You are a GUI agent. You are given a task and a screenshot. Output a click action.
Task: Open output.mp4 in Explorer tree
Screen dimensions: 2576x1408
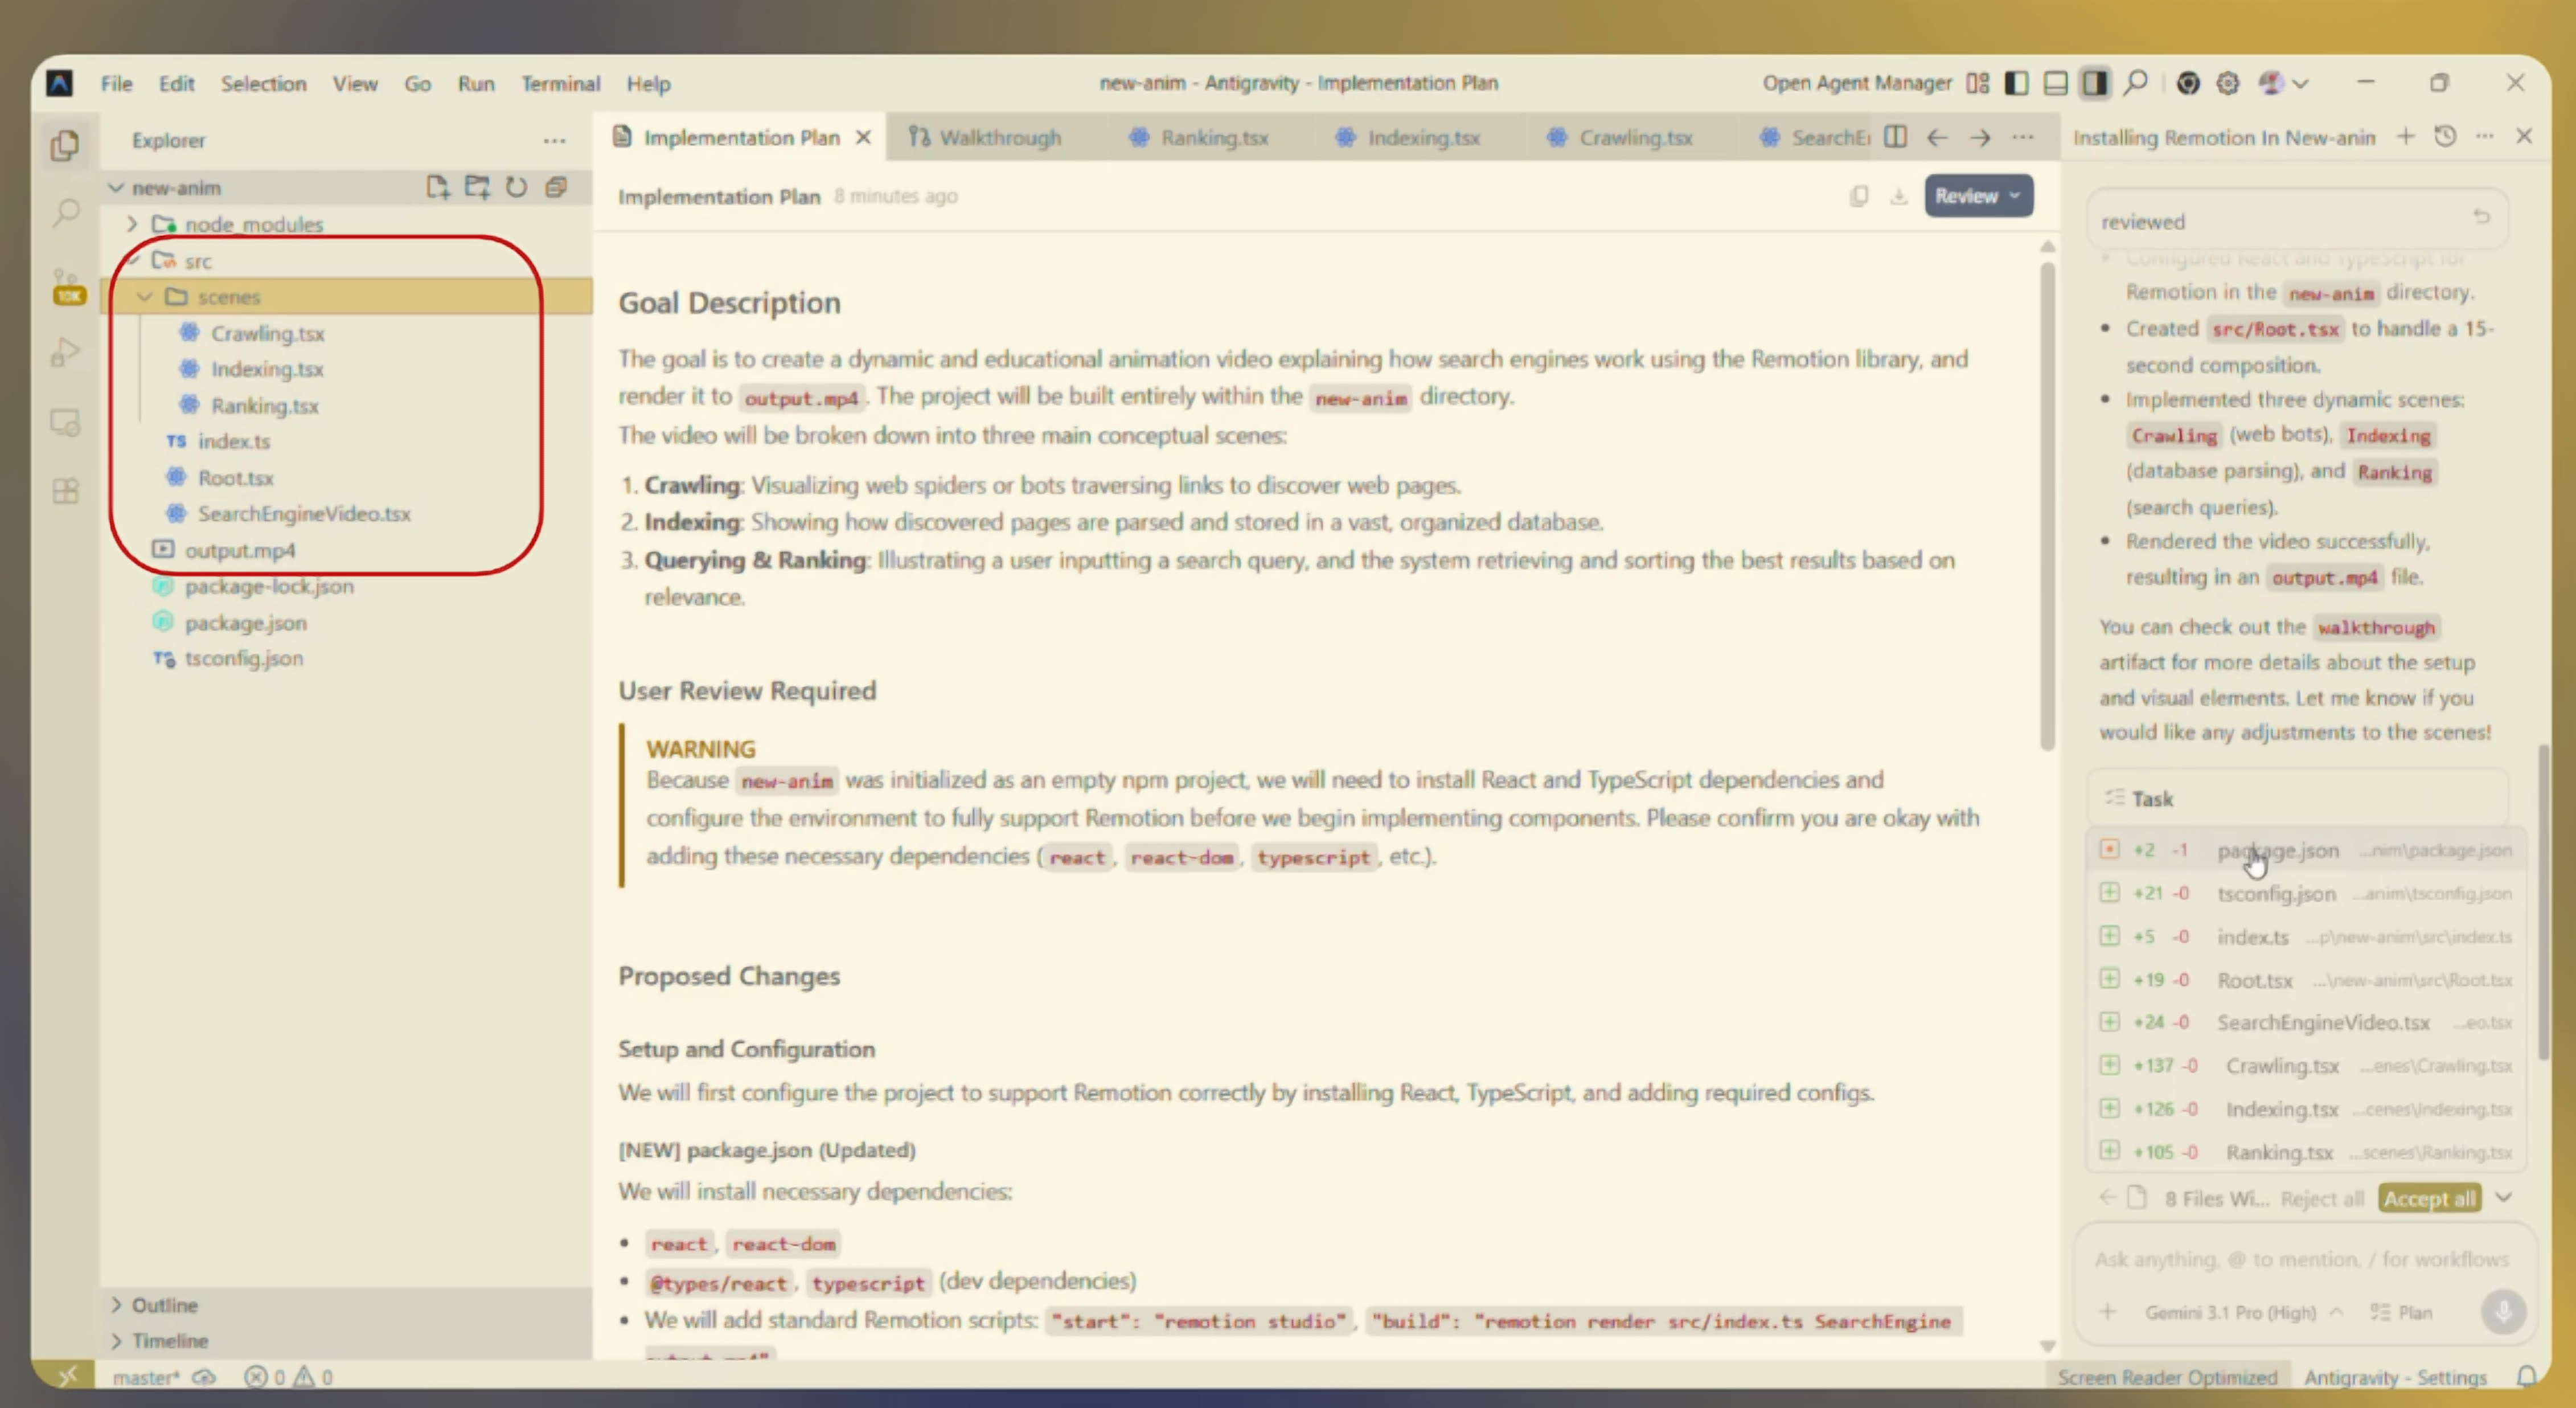point(239,550)
